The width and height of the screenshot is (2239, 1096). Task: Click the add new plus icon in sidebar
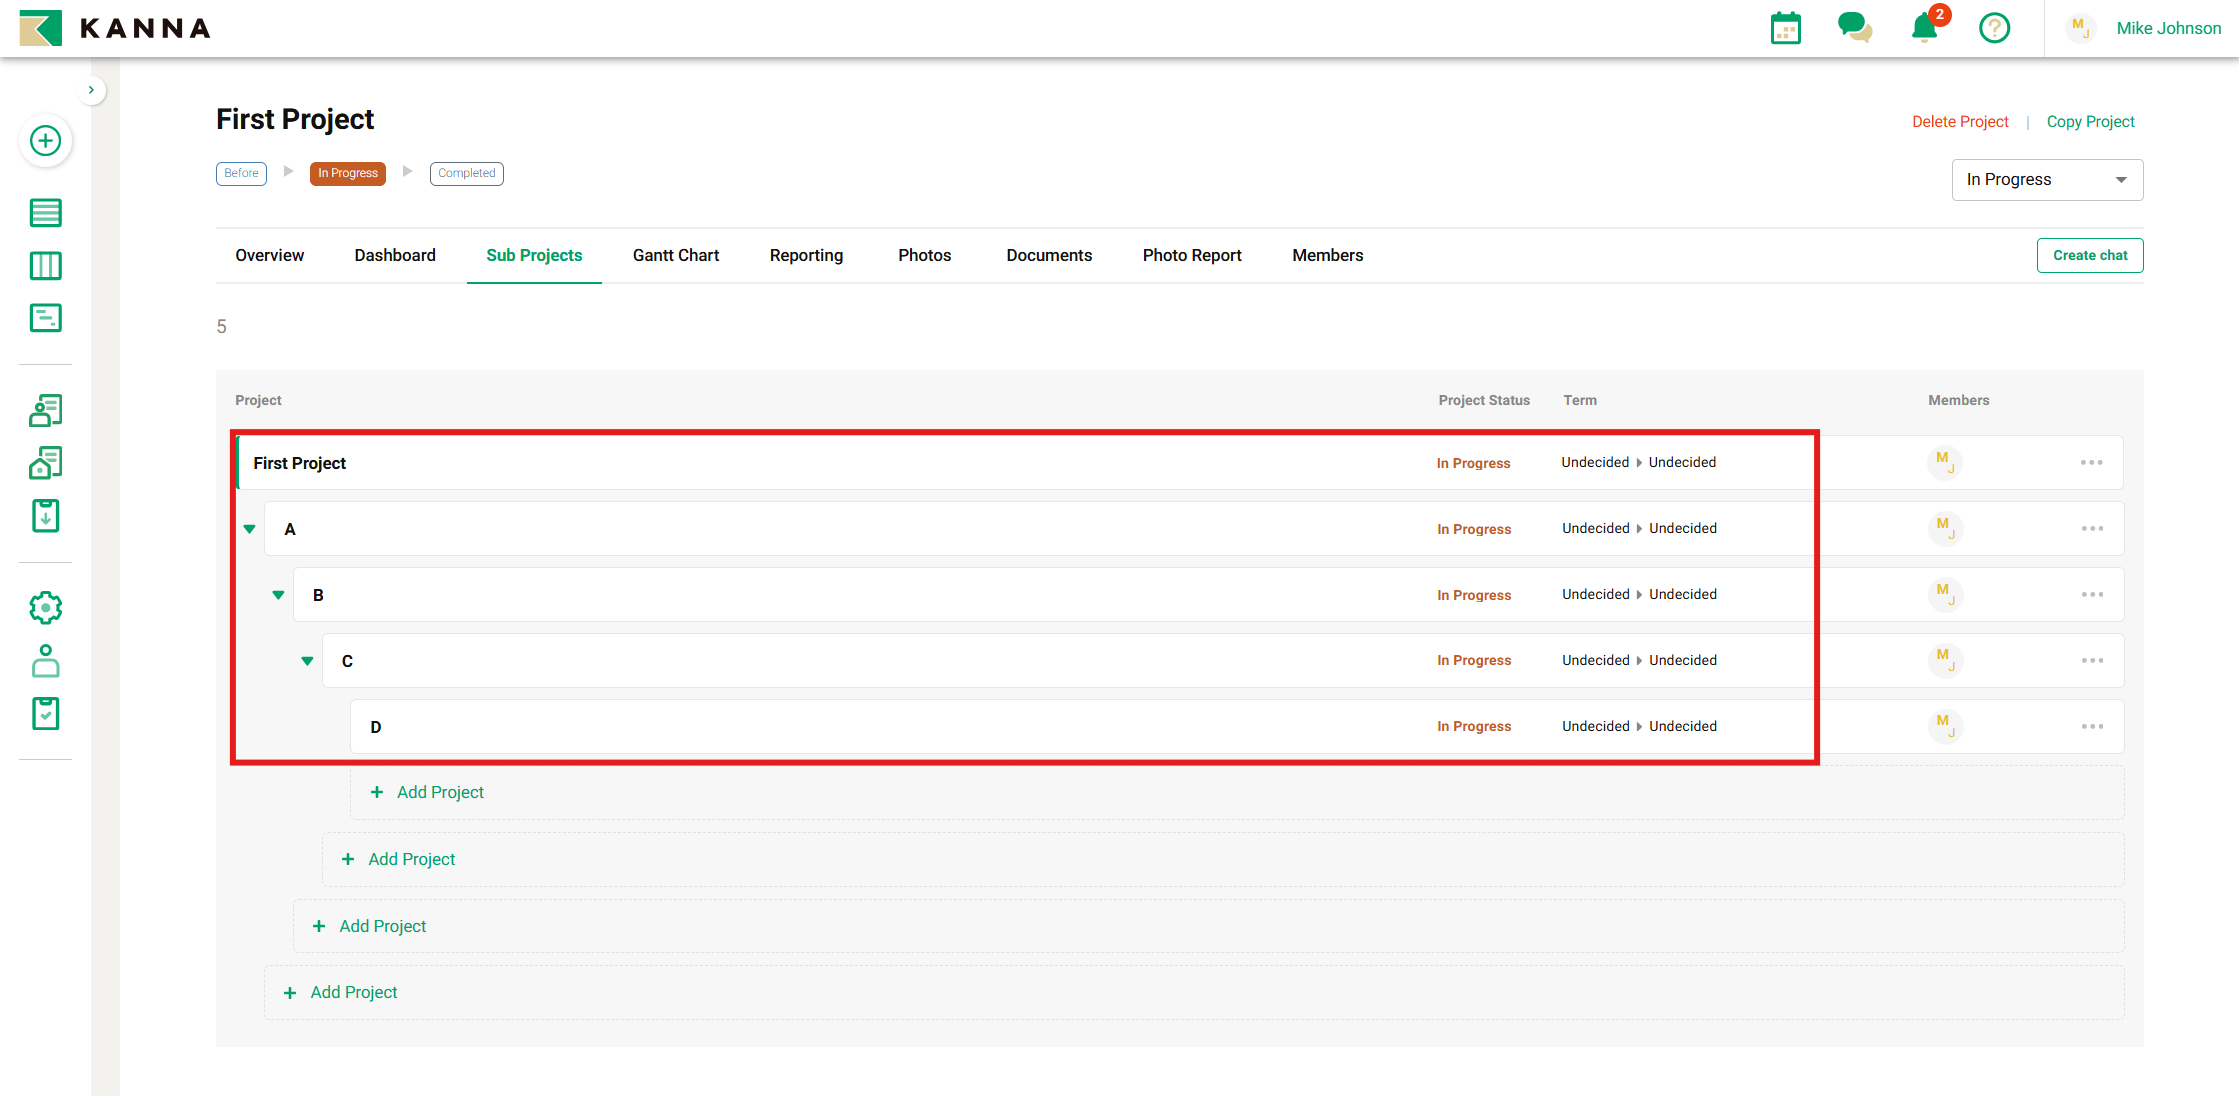point(45,141)
